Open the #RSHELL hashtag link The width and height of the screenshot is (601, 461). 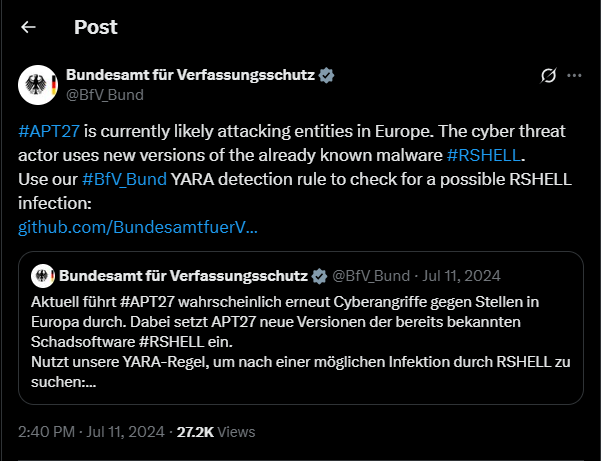[x=484, y=155]
